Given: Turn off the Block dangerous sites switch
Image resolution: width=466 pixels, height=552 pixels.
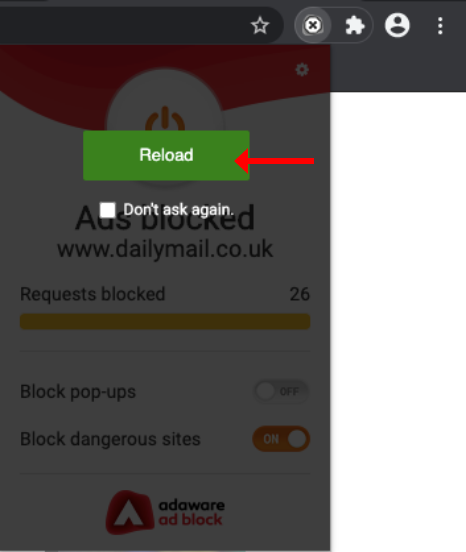Looking at the screenshot, I should tap(281, 439).
